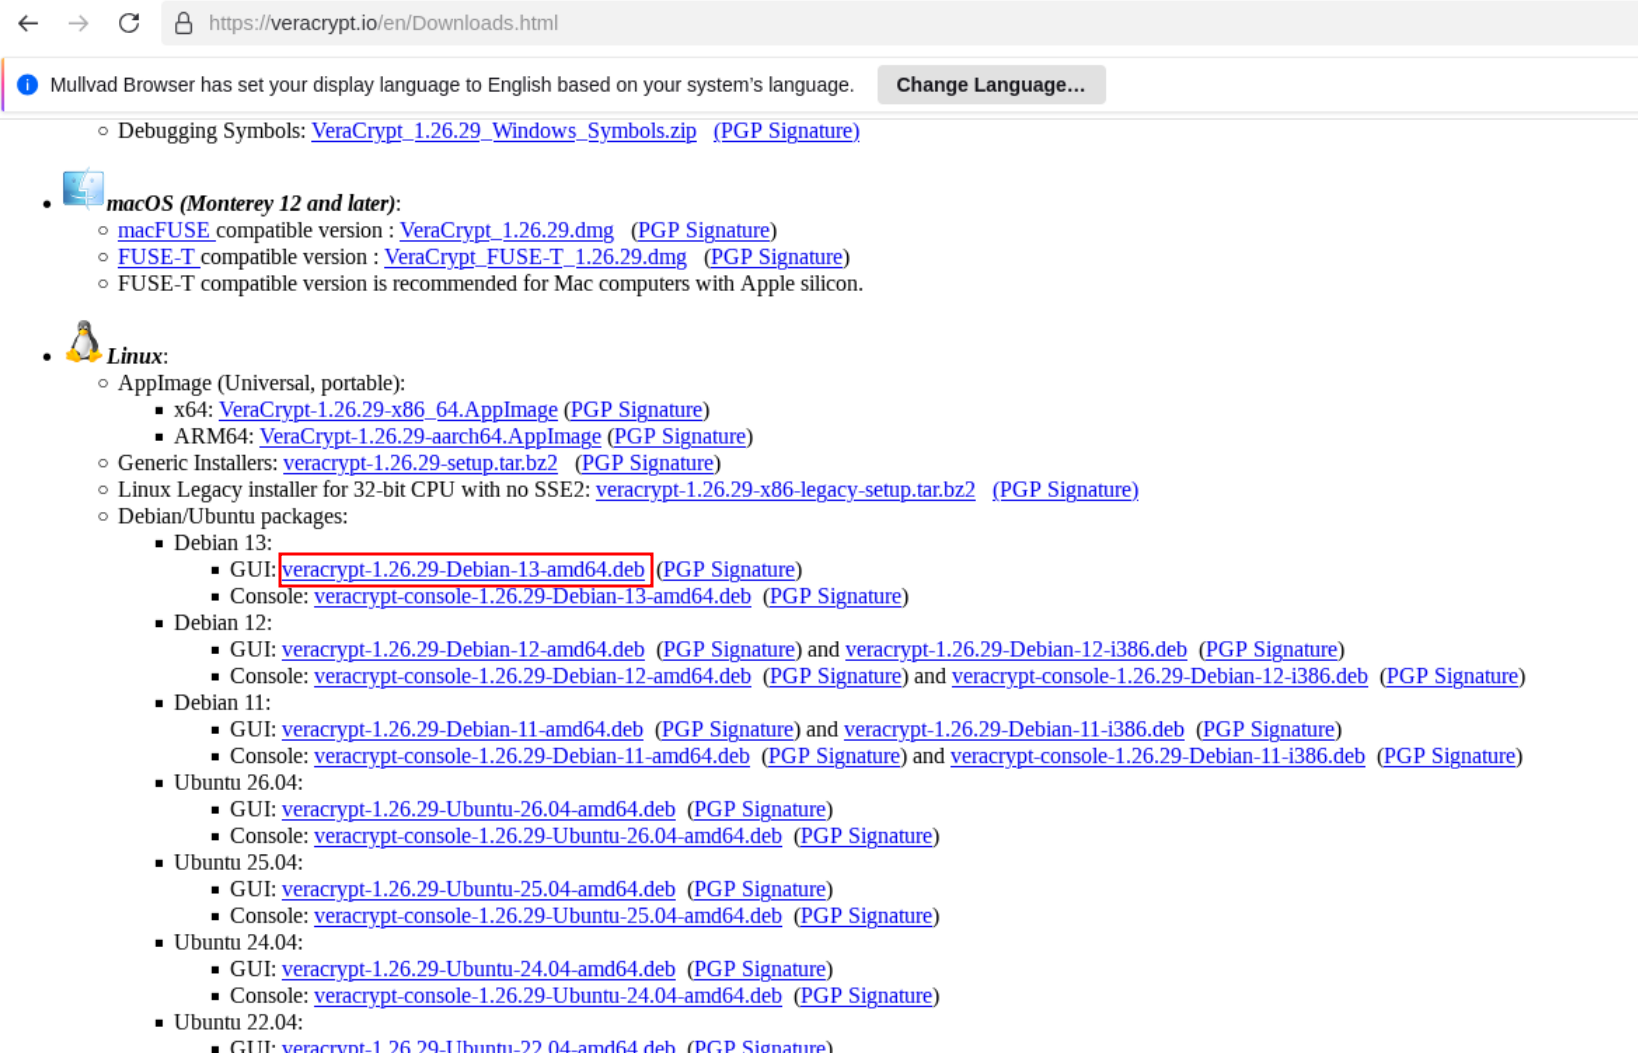Viewport: 1638px width, 1053px height.
Task: Download VeraCrypt_1.26.29.dmg
Action: click(507, 230)
